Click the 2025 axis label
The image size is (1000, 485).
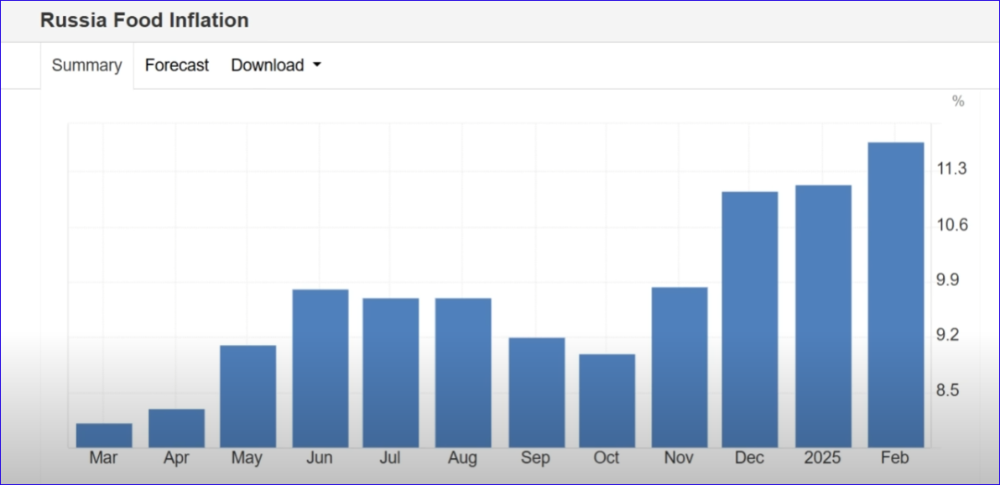click(x=823, y=458)
